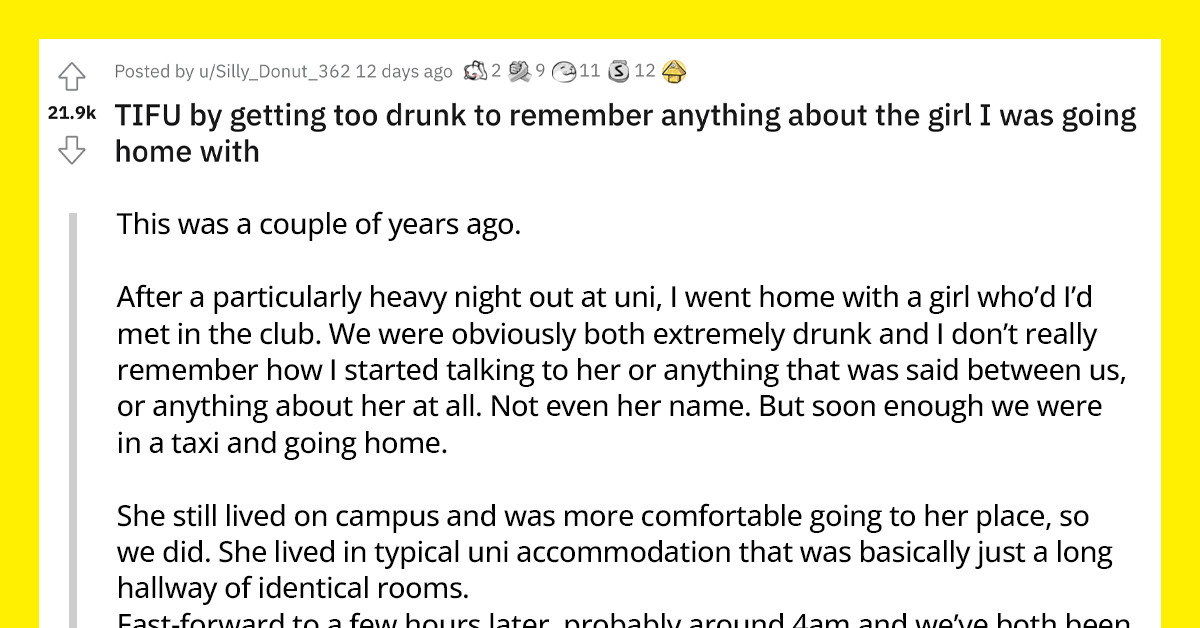Viewport: 1200px width, 628px height.
Task: Click the handshake Wholesome award icon
Action: pos(518,71)
